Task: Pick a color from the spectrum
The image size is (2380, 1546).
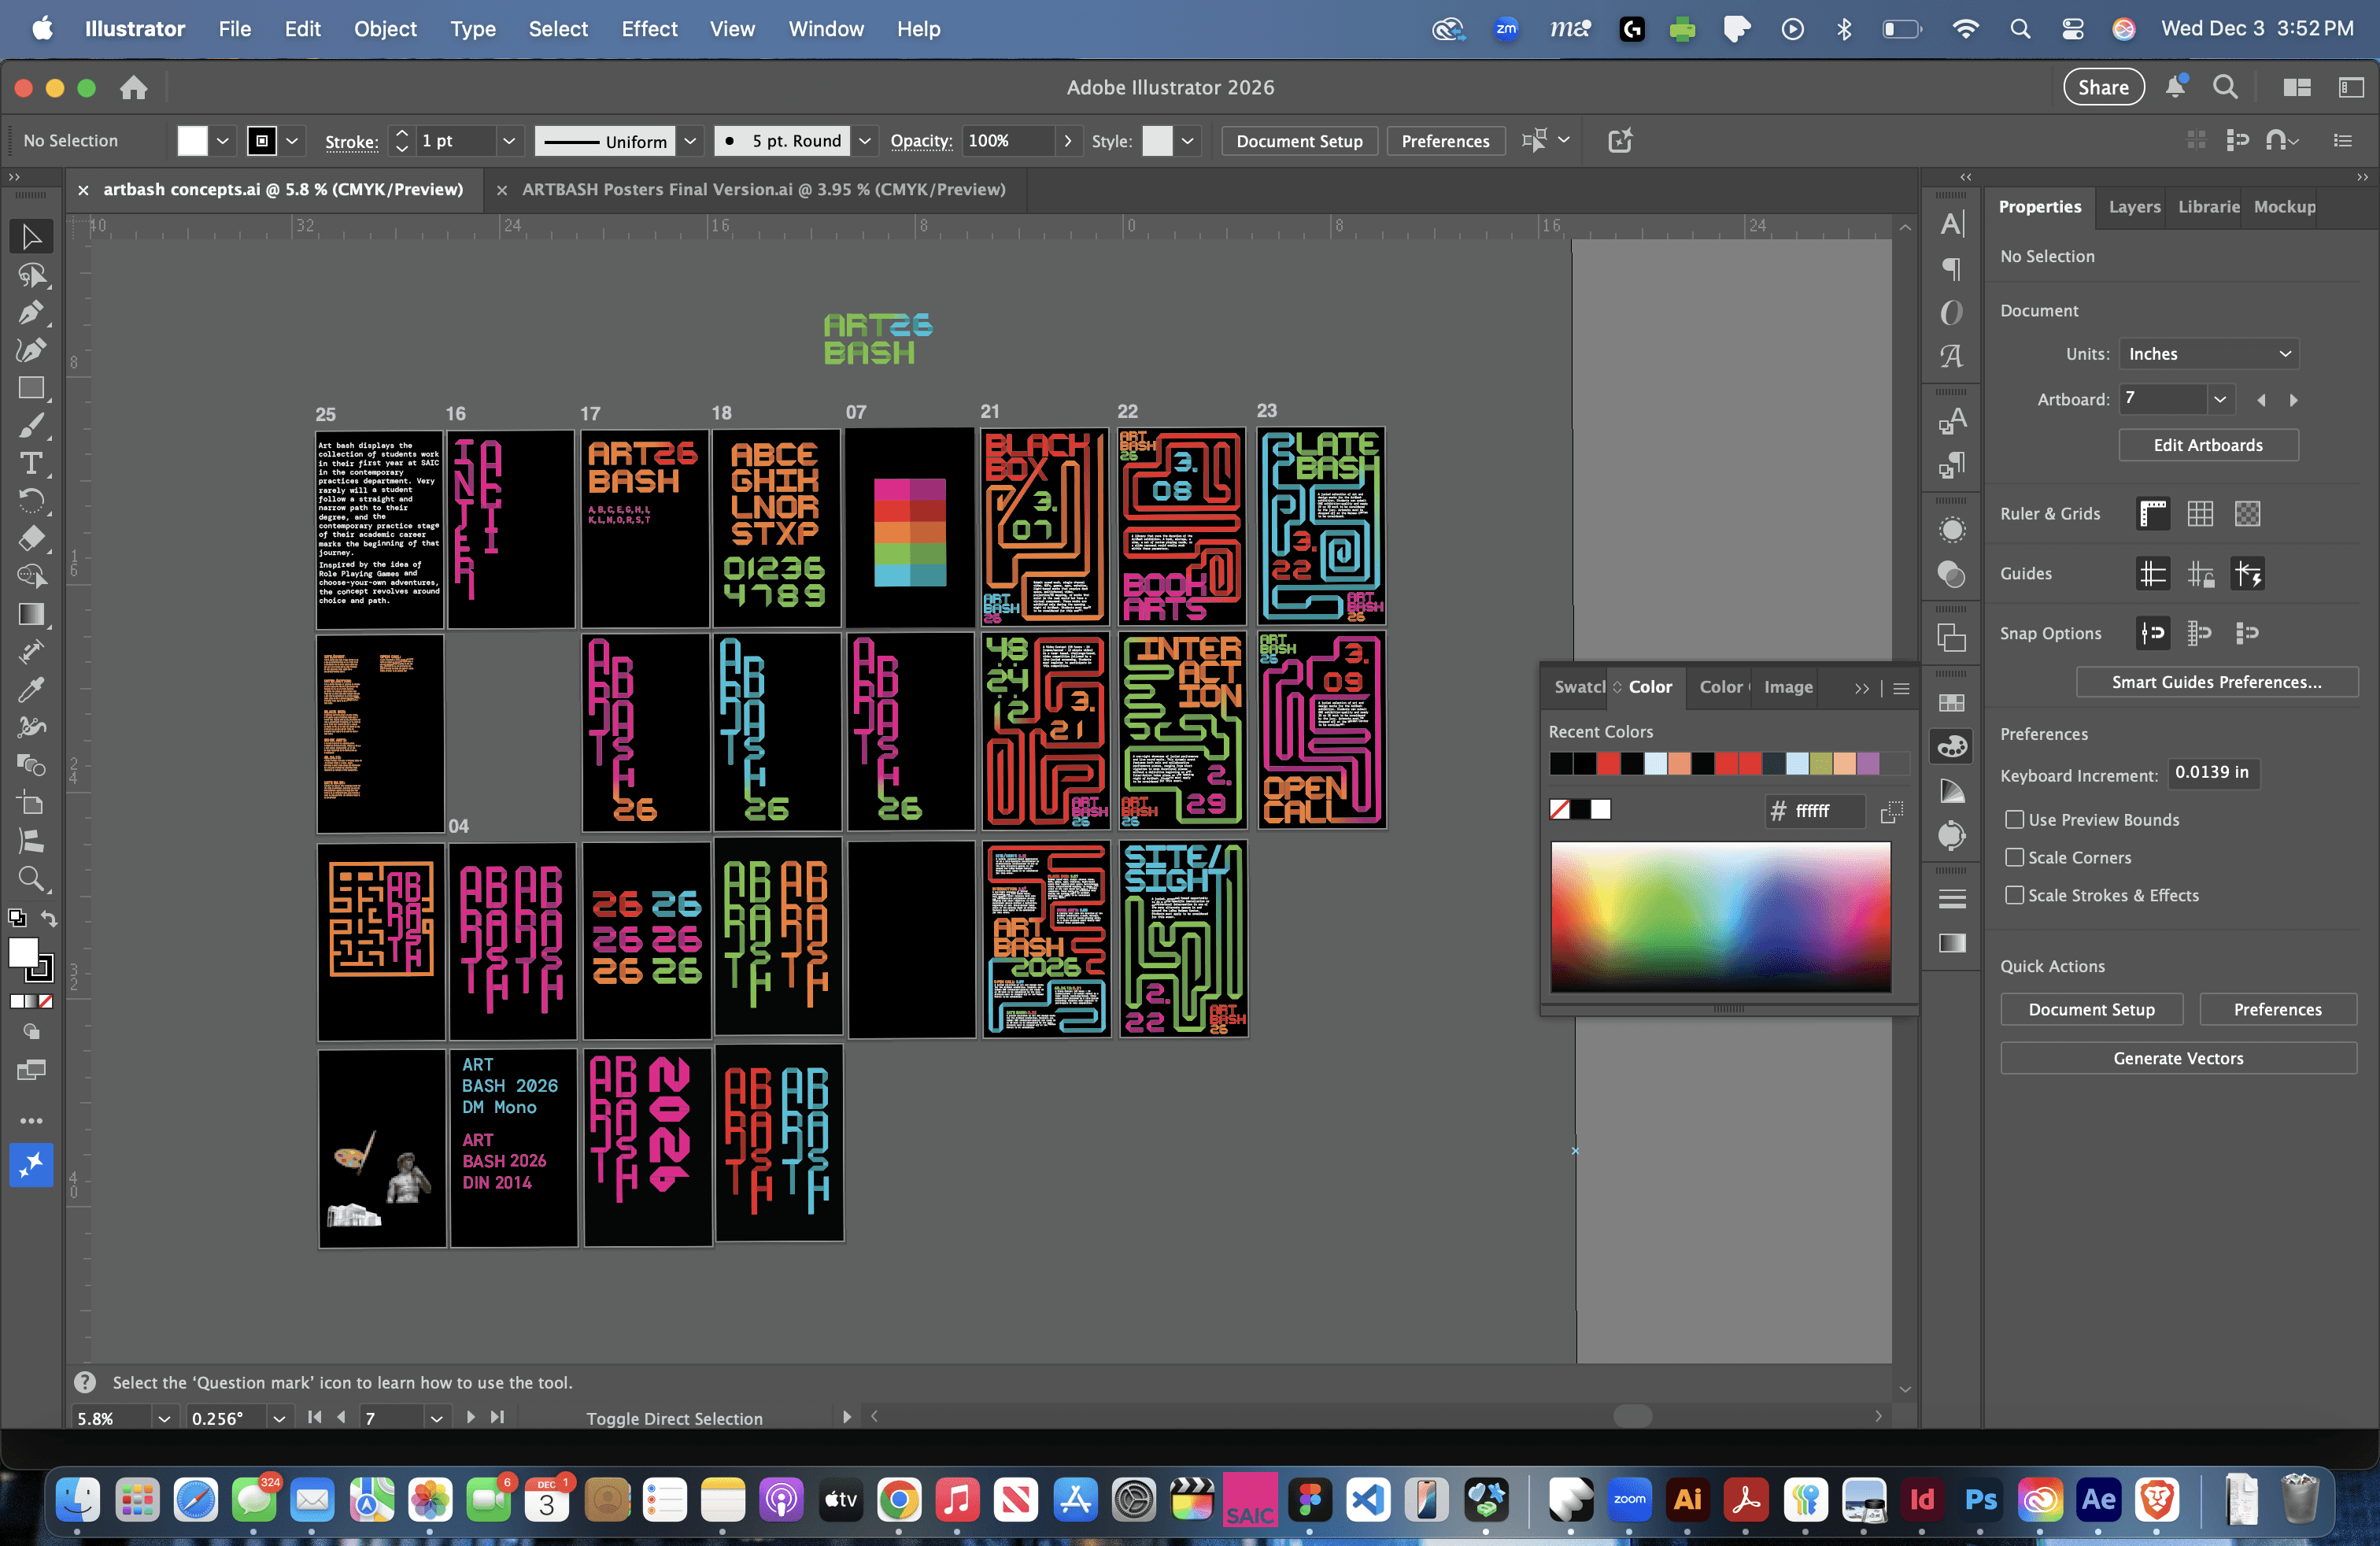Action: tap(1720, 916)
